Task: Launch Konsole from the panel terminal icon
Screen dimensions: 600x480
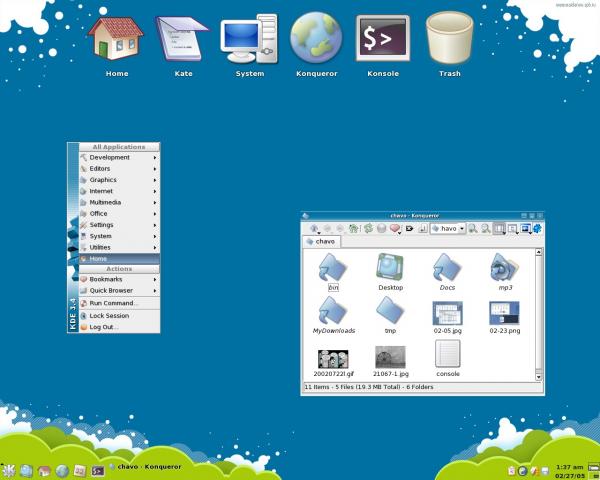Action: pos(98,470)
